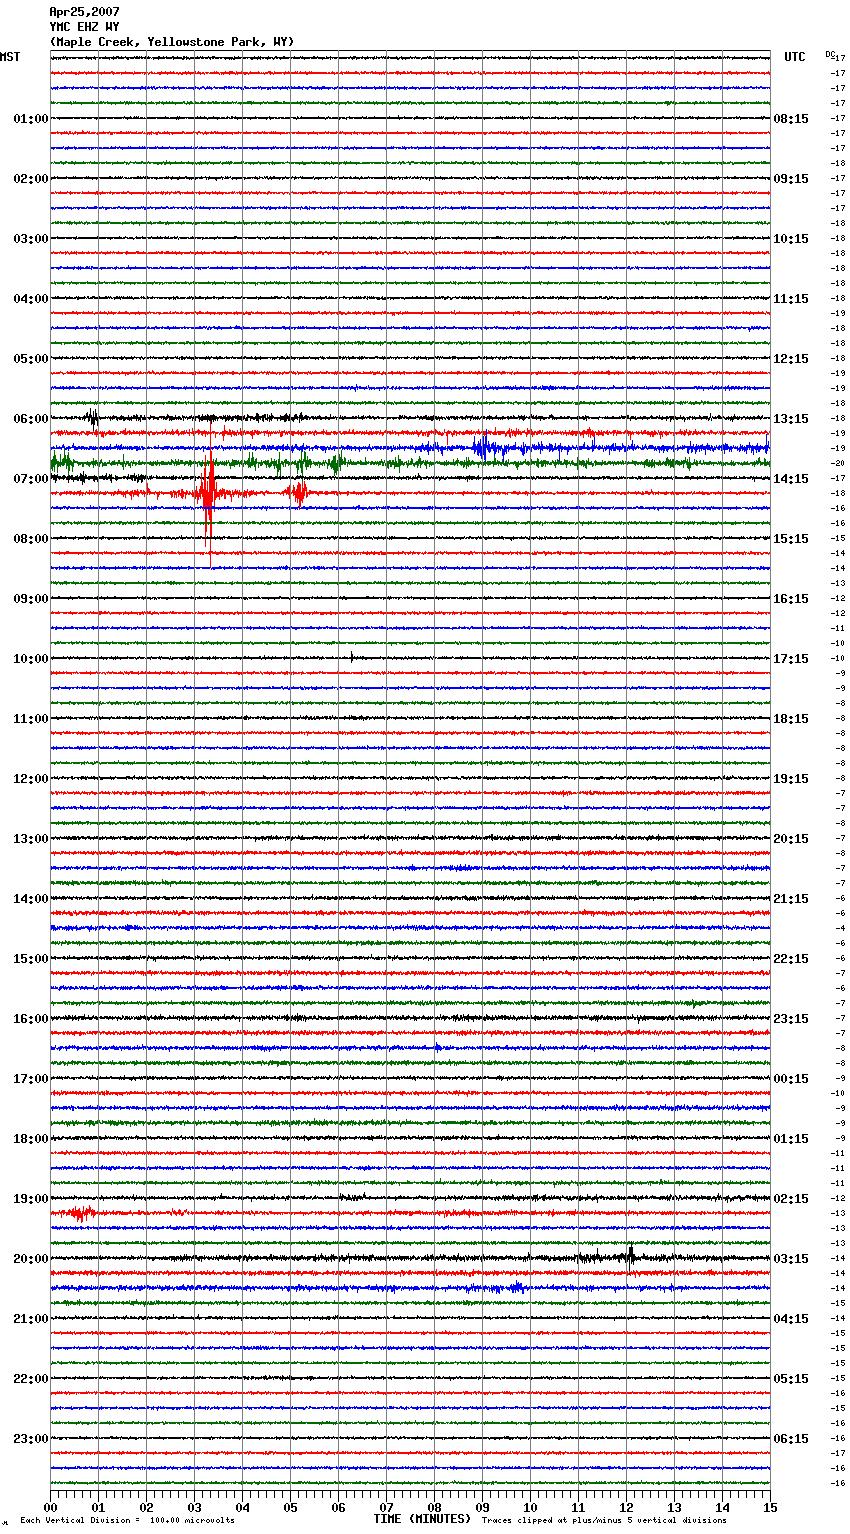Select the 19:00 MST time label

click(30, 1199)
